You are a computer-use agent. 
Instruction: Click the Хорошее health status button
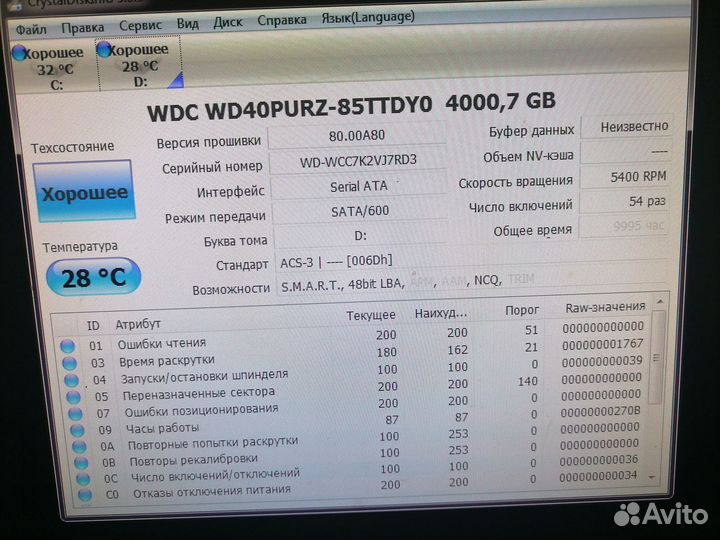[84, 191]
